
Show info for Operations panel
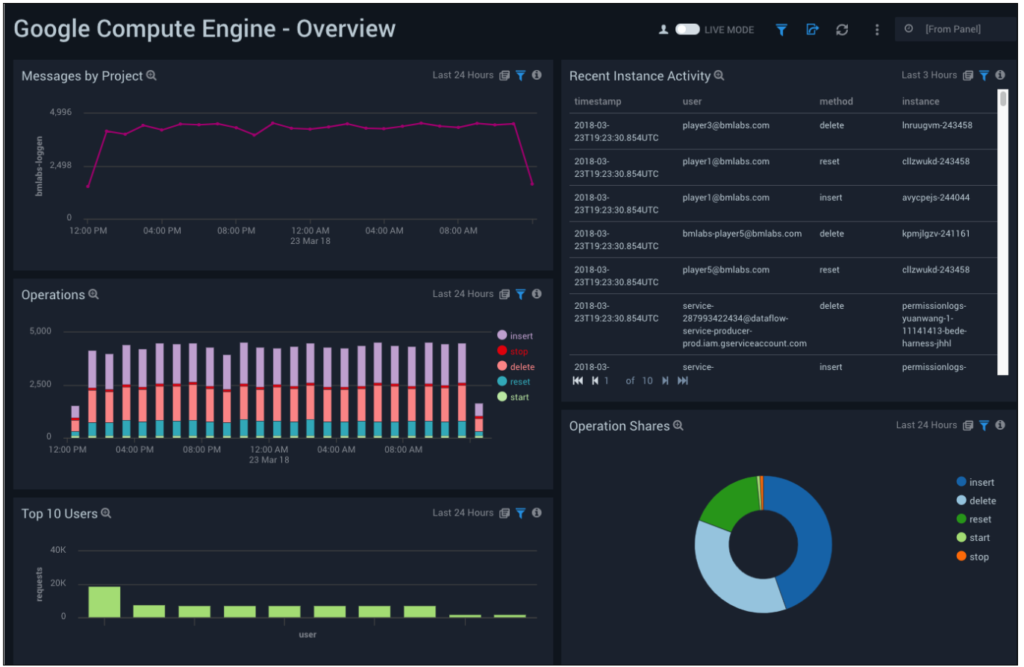pyautogui.click(x=536, y=294)
